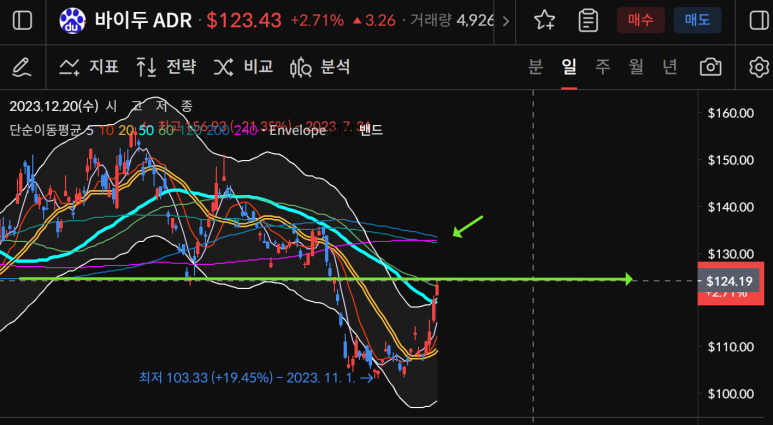Click the 거래량 volume label
This screenshot has width=773, height=425.
[431, 21]
